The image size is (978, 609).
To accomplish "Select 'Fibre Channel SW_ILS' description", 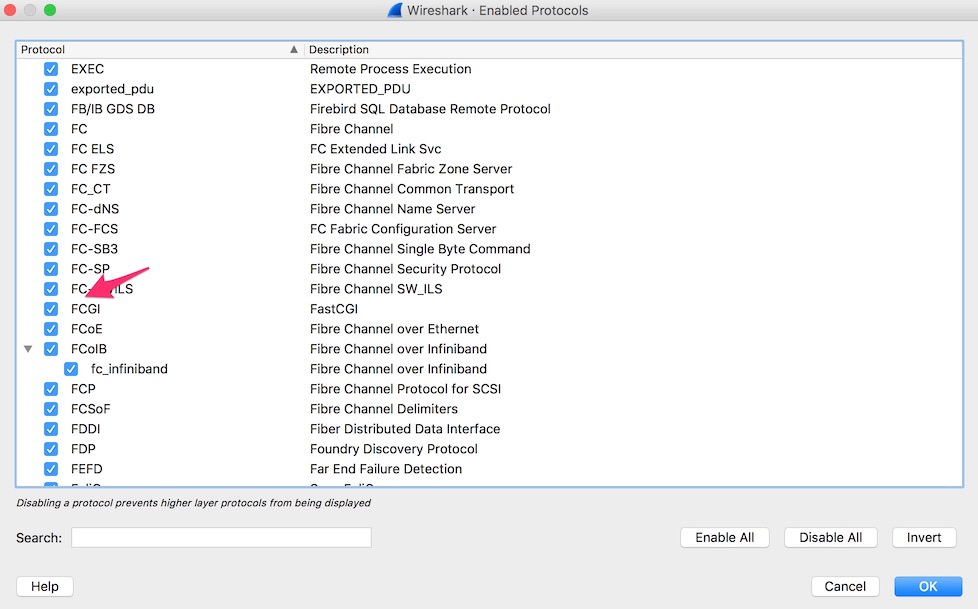I will (376, 289).
